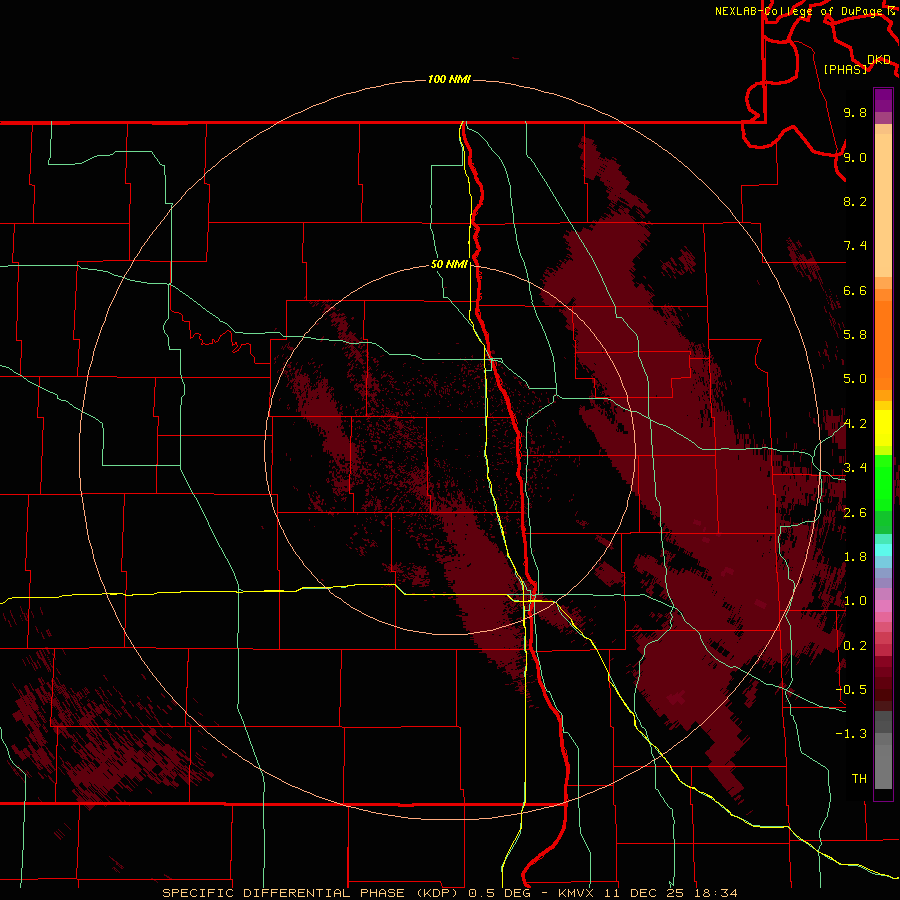Click the "11 DEC 25" date in the caption
900x900 pixels.
pos(644,893)
